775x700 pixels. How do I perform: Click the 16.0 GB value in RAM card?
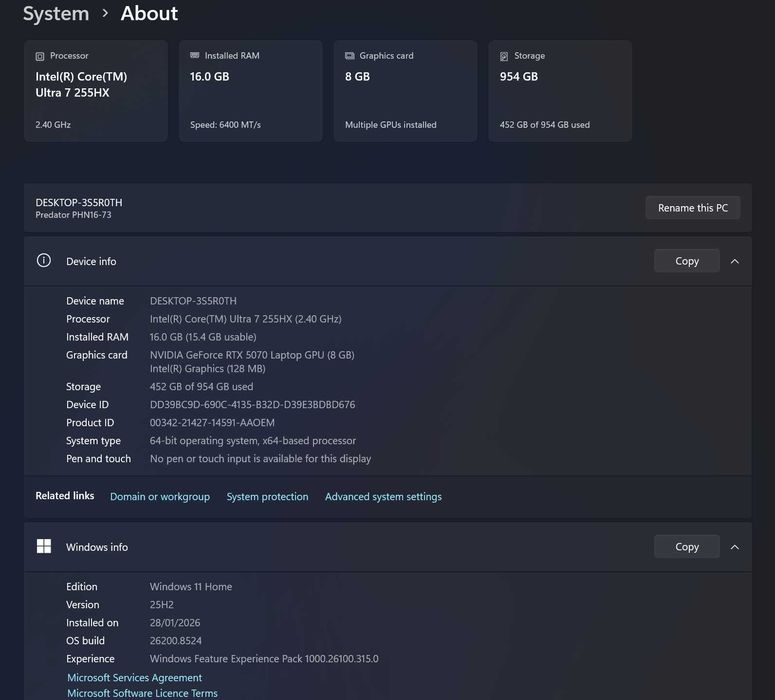[x=210, y=77]
